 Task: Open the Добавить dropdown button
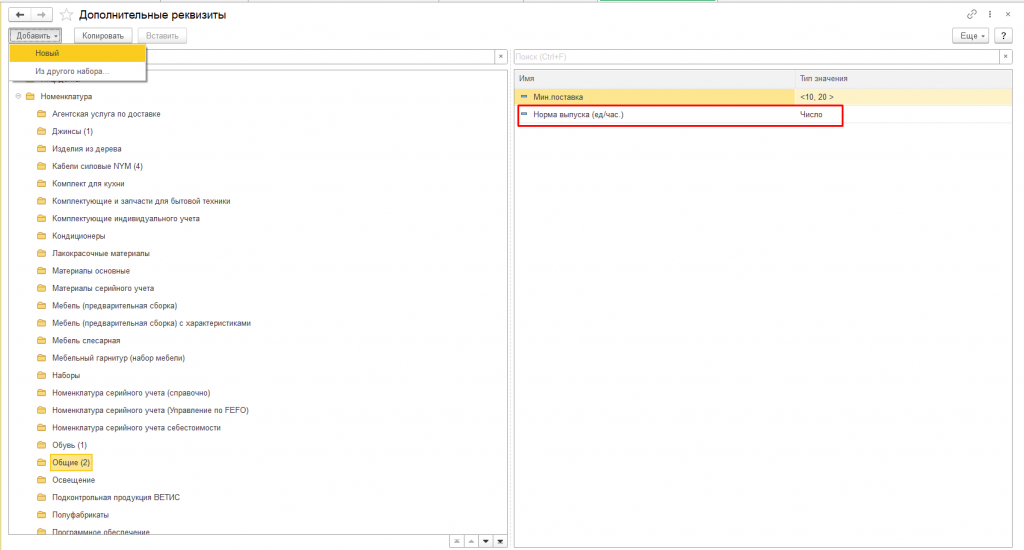[x=35, y=36]
